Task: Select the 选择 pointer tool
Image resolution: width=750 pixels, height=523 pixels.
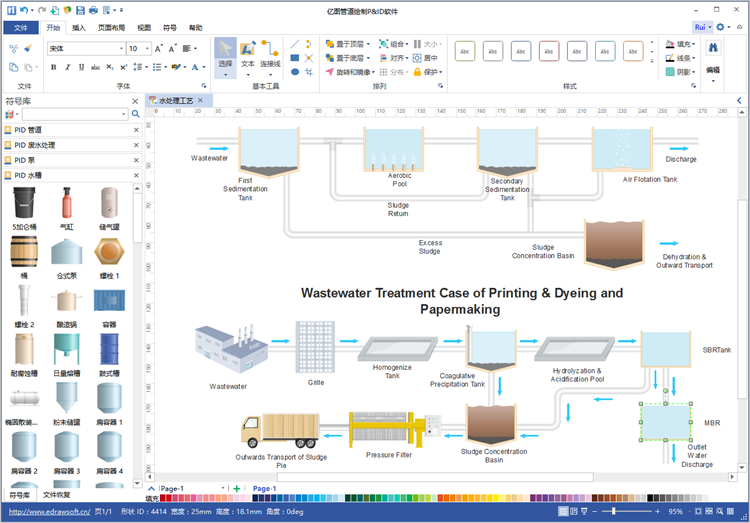Action: point(225,54)
